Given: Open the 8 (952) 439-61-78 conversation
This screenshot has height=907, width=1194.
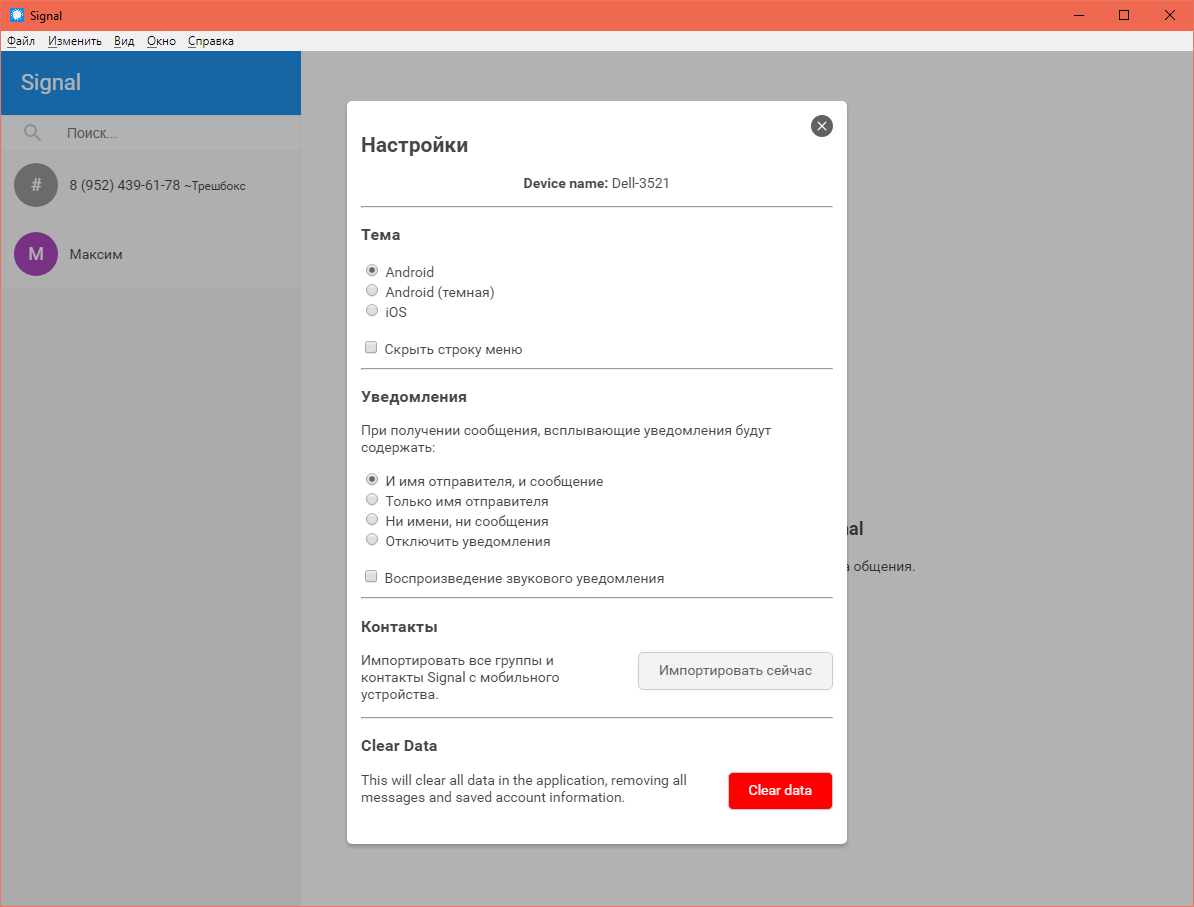Looking at the screenshot, I should tap(151, 185).
